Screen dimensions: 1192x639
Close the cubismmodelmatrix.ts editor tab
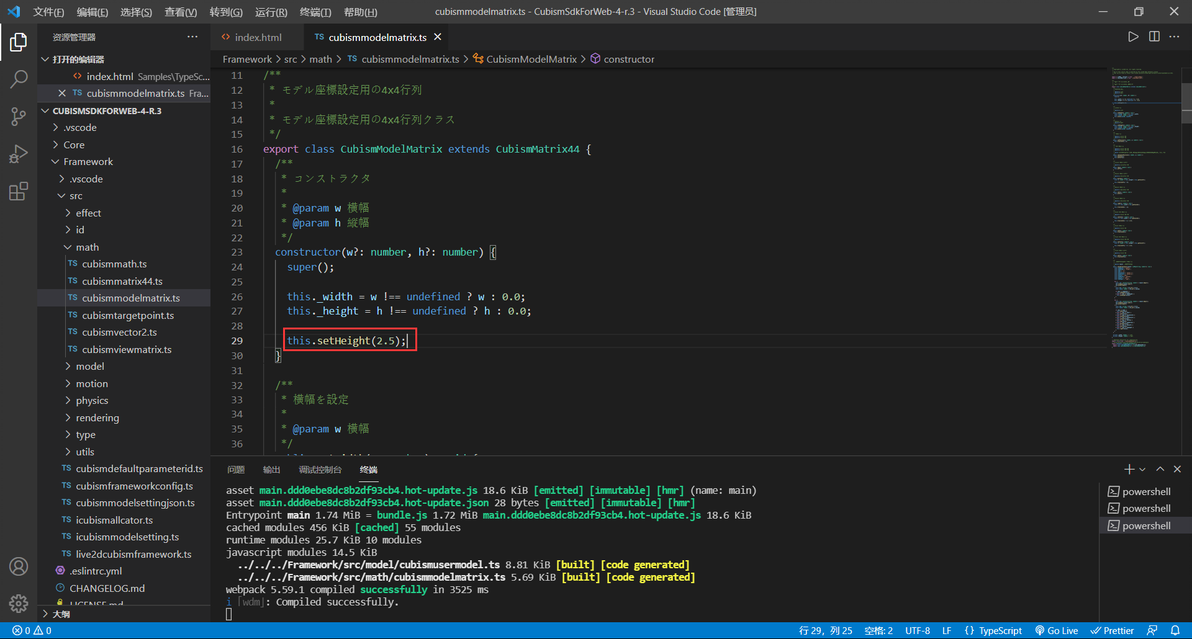pyautogui.click(x=438, y=36)
